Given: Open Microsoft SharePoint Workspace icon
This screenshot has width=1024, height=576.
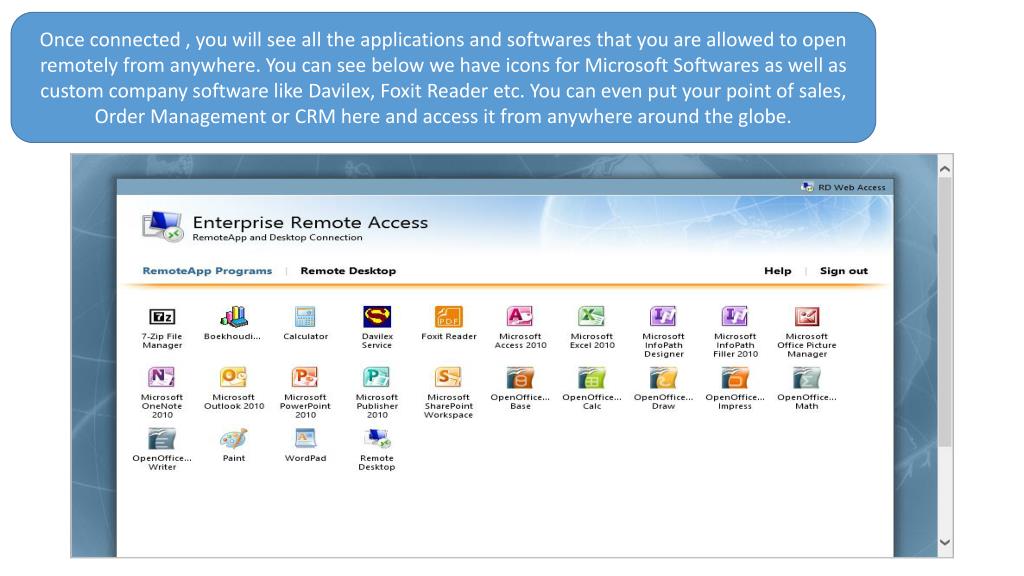Looking at the screenshot, I should (x=449, y=377).
